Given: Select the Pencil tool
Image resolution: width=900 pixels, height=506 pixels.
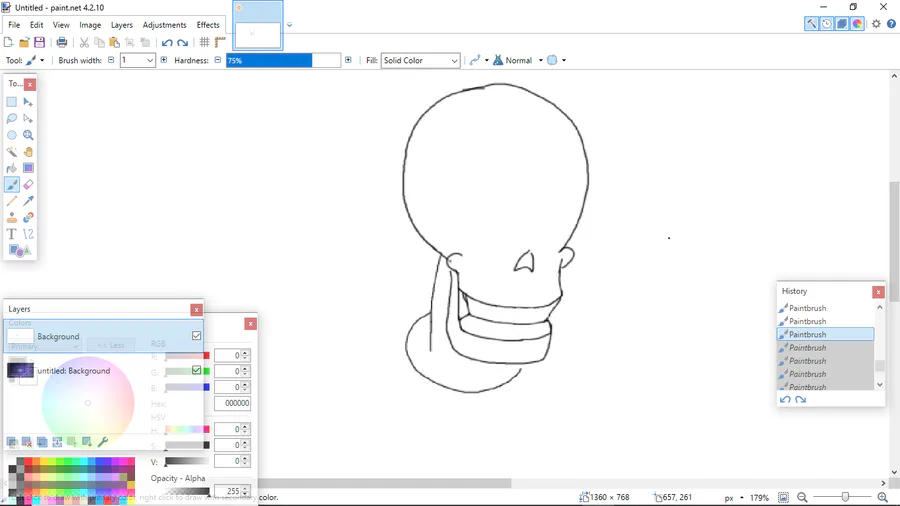Looking at the screenshot, I should [x=11, y=201].
